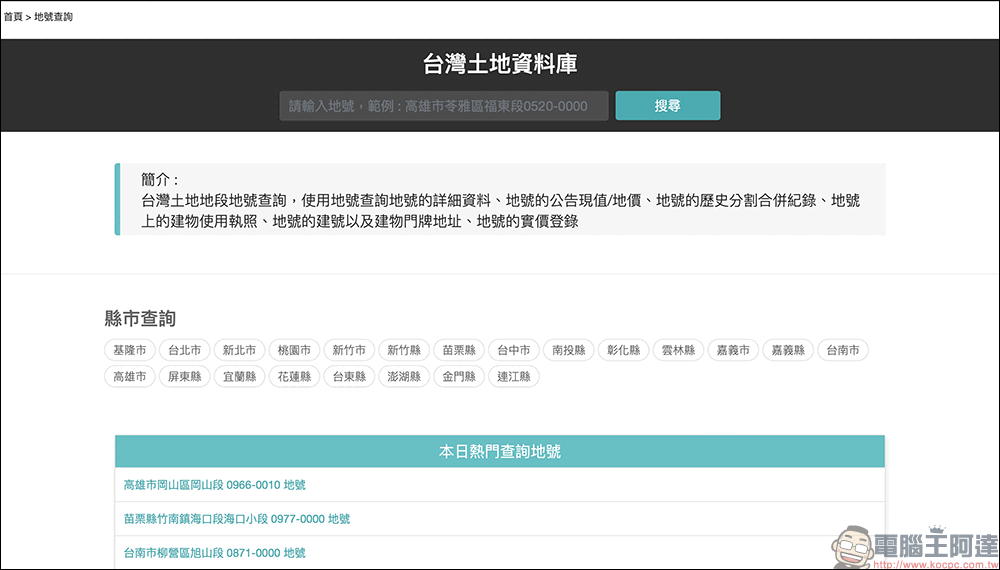The height and width of the screenshot is (570, 1000).
Task: Choose 台北市 from county query
Action: click(x=185, y=350)
